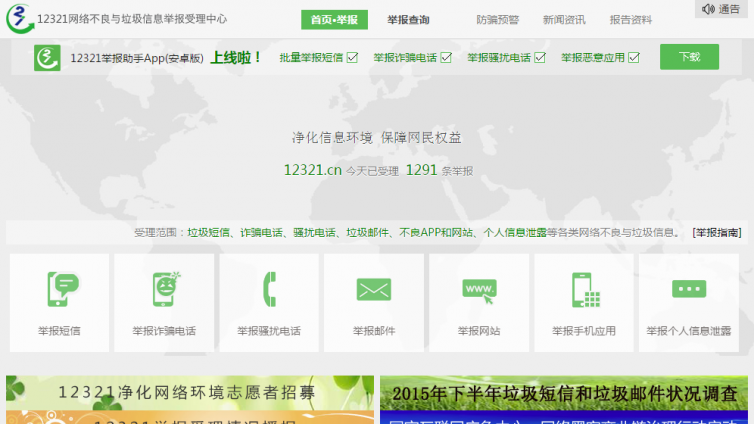Click the 净化信息环境 保障网民权益 slogan
The height and width of the screenshot is (424, 754).
pyautogui.click(x=377, y=138)
